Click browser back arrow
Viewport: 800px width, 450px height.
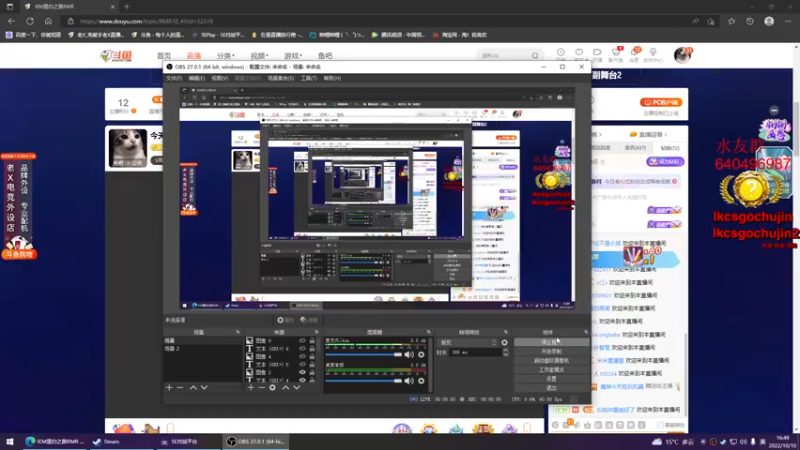[x=11, y=21]
